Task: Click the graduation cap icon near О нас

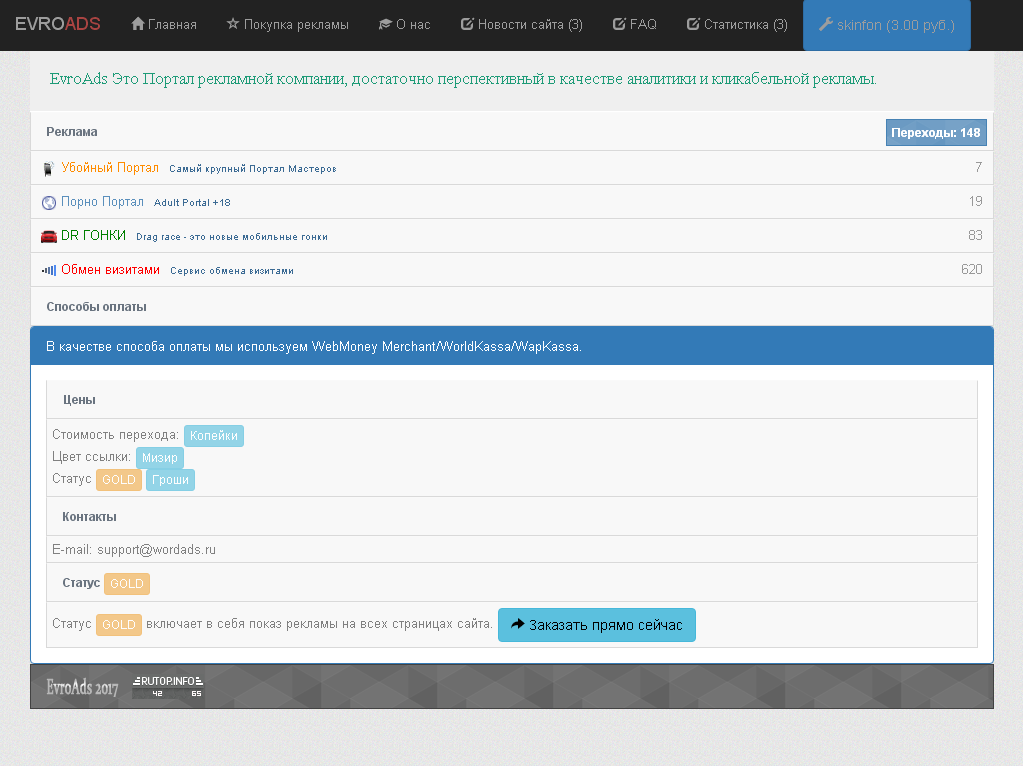Action: point(385,24)
